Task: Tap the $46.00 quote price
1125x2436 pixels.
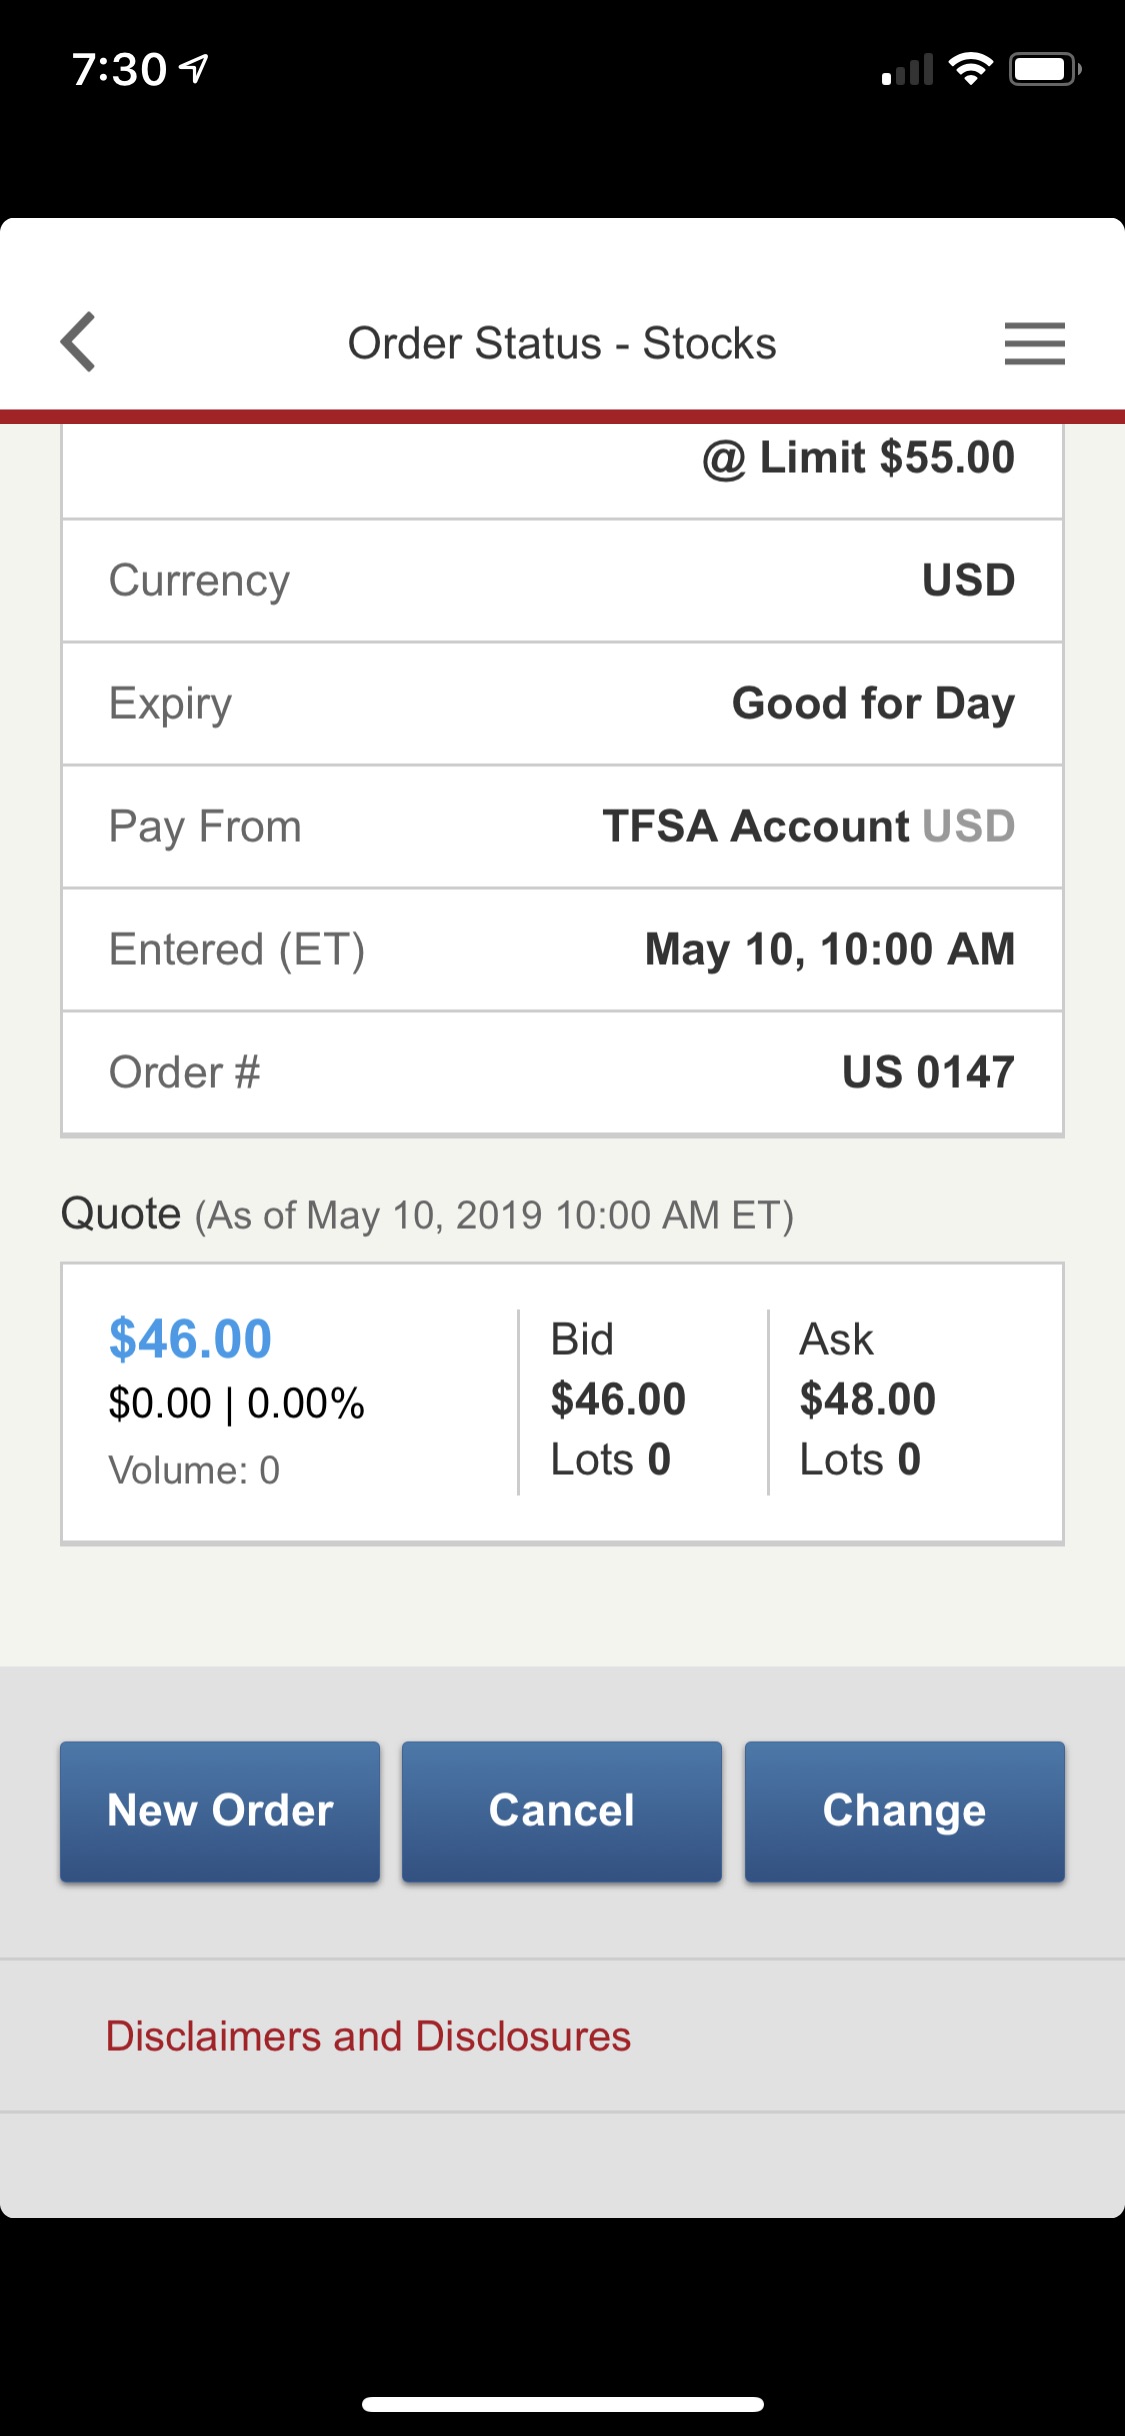Action: click(x=190, y=1339)
